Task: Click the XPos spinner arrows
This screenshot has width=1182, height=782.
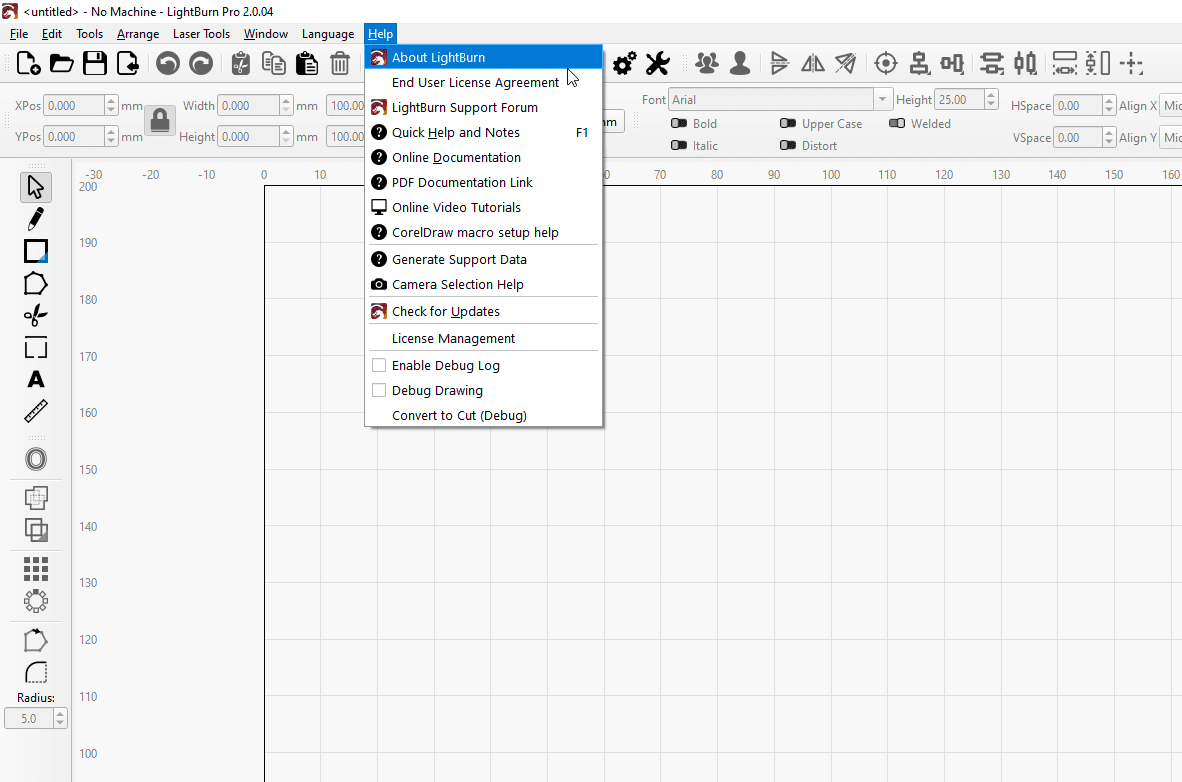Action: pos(111,106)
